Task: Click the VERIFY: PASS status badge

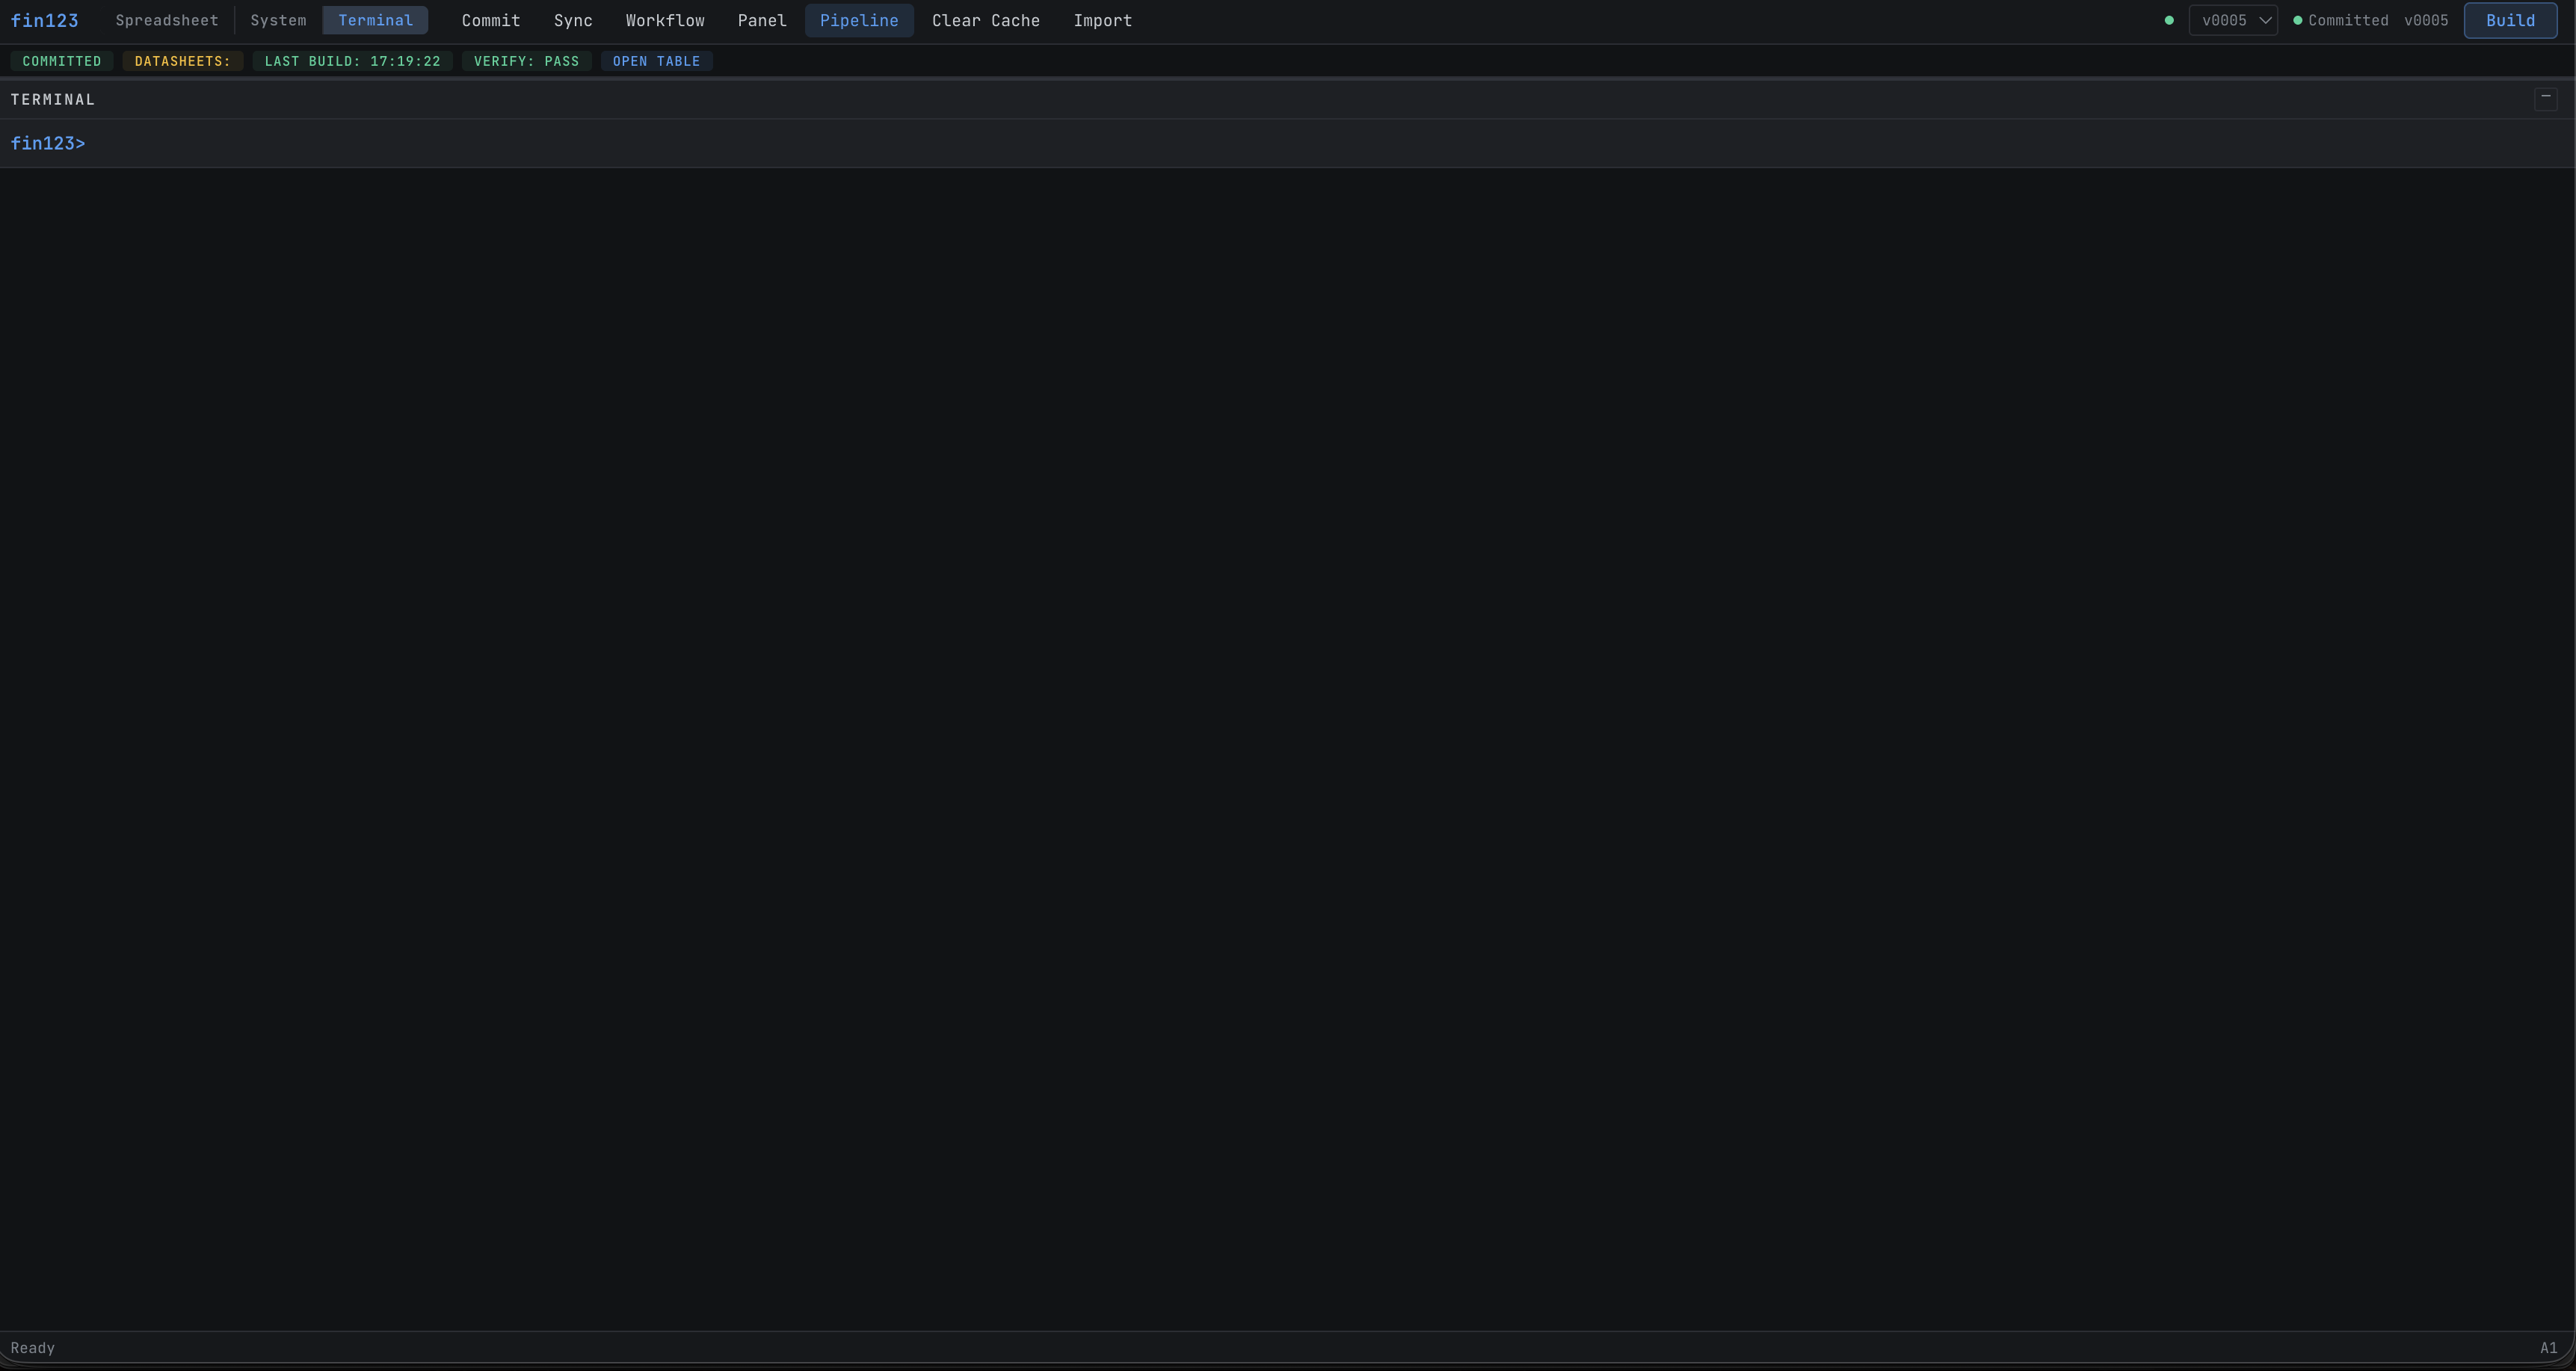Action: [526, 61]
